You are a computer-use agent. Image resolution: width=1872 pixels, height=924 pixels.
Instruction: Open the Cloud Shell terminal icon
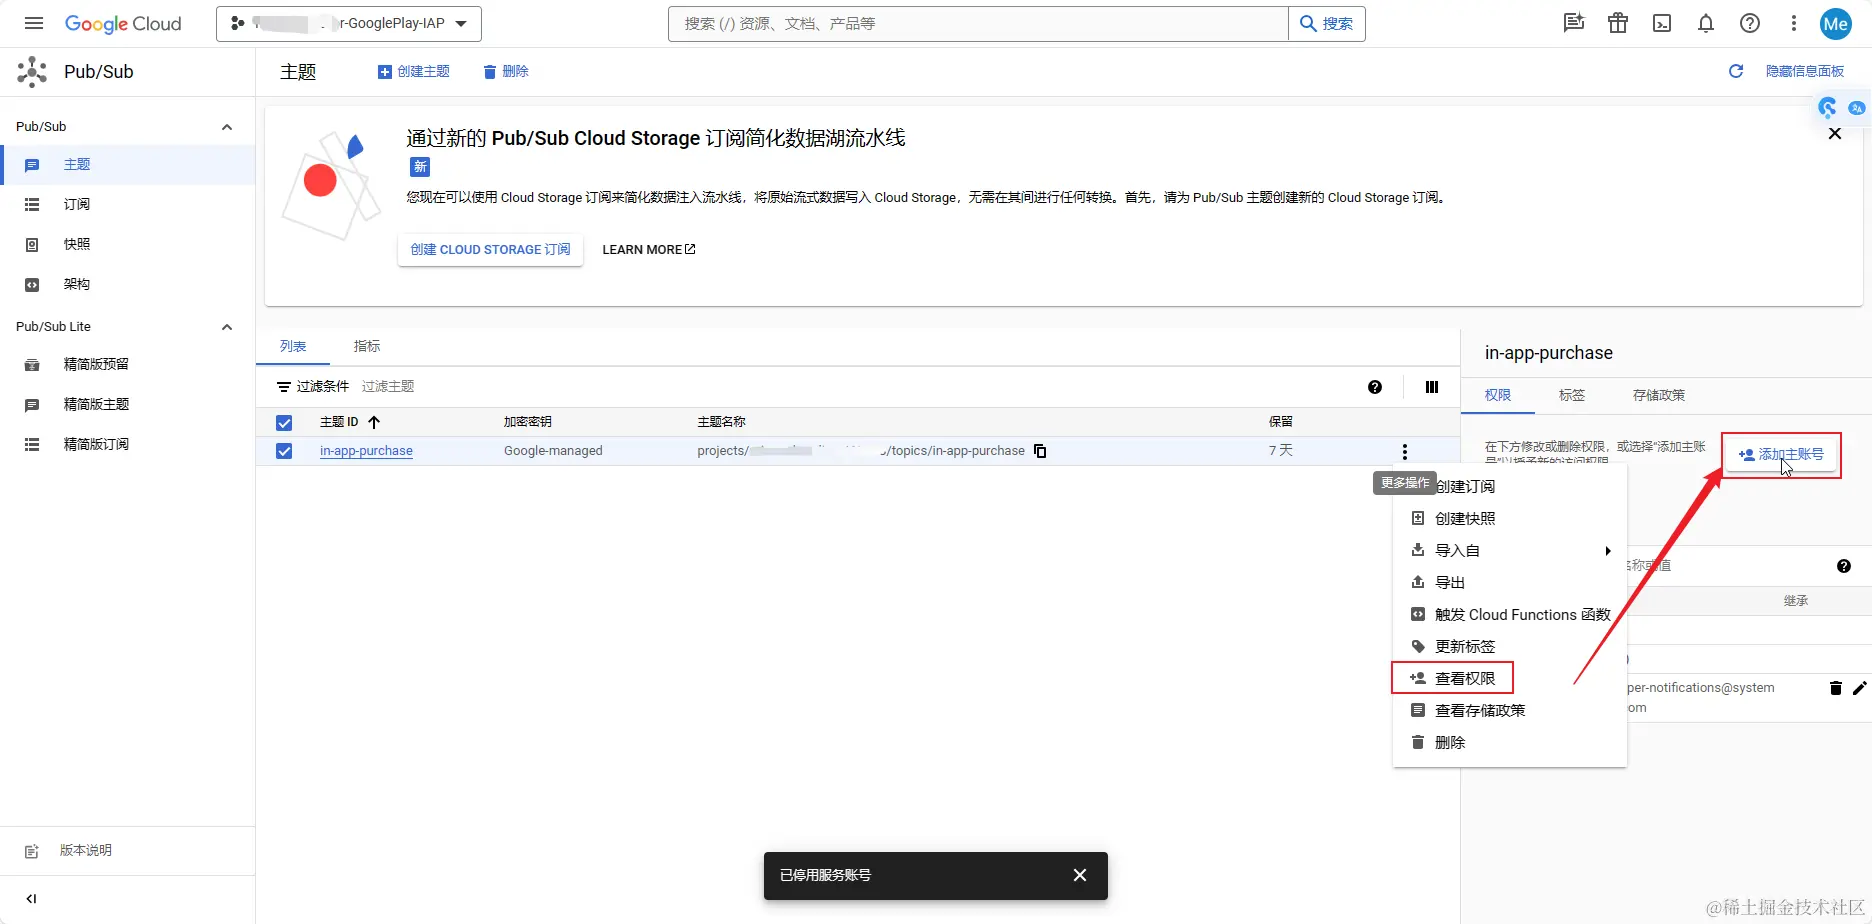(1662, 23)
